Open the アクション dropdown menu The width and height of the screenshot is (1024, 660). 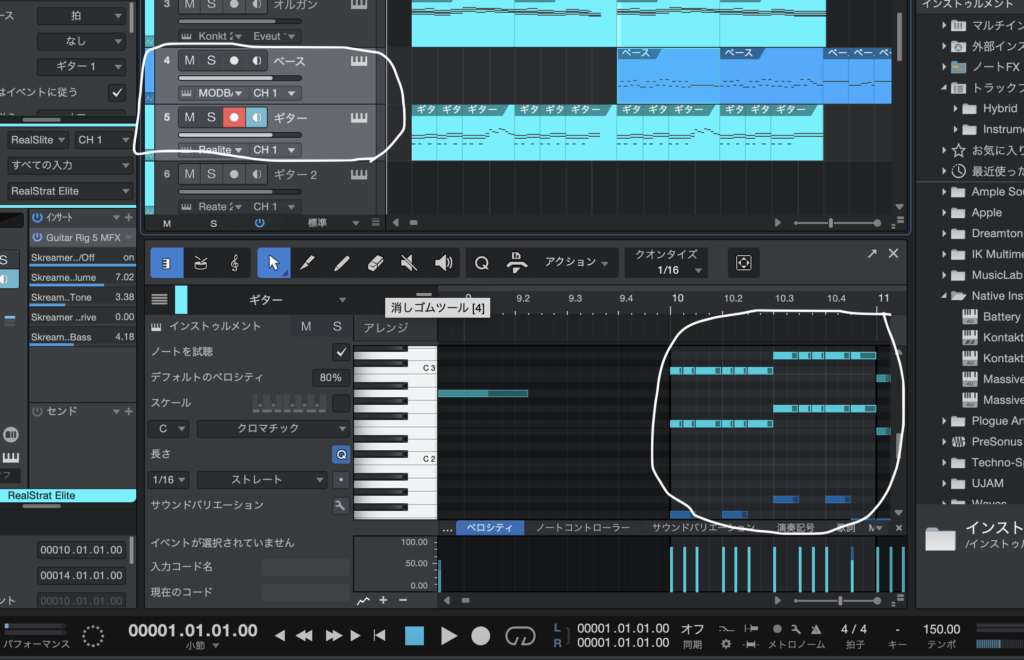(x=576, y=263)
